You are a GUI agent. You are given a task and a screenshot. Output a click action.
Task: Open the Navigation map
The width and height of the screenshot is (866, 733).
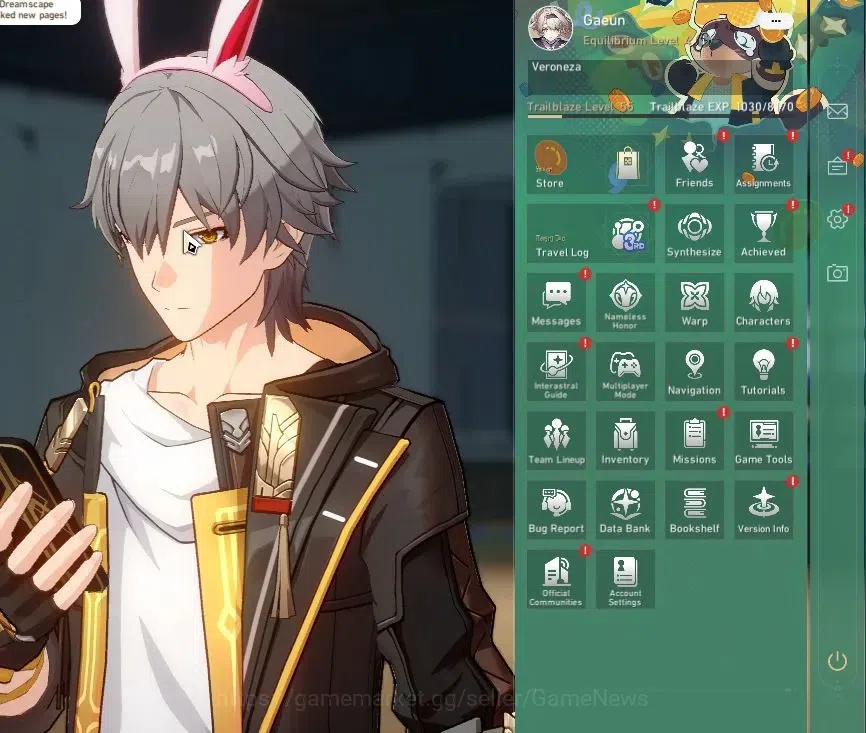pos(694,371)
